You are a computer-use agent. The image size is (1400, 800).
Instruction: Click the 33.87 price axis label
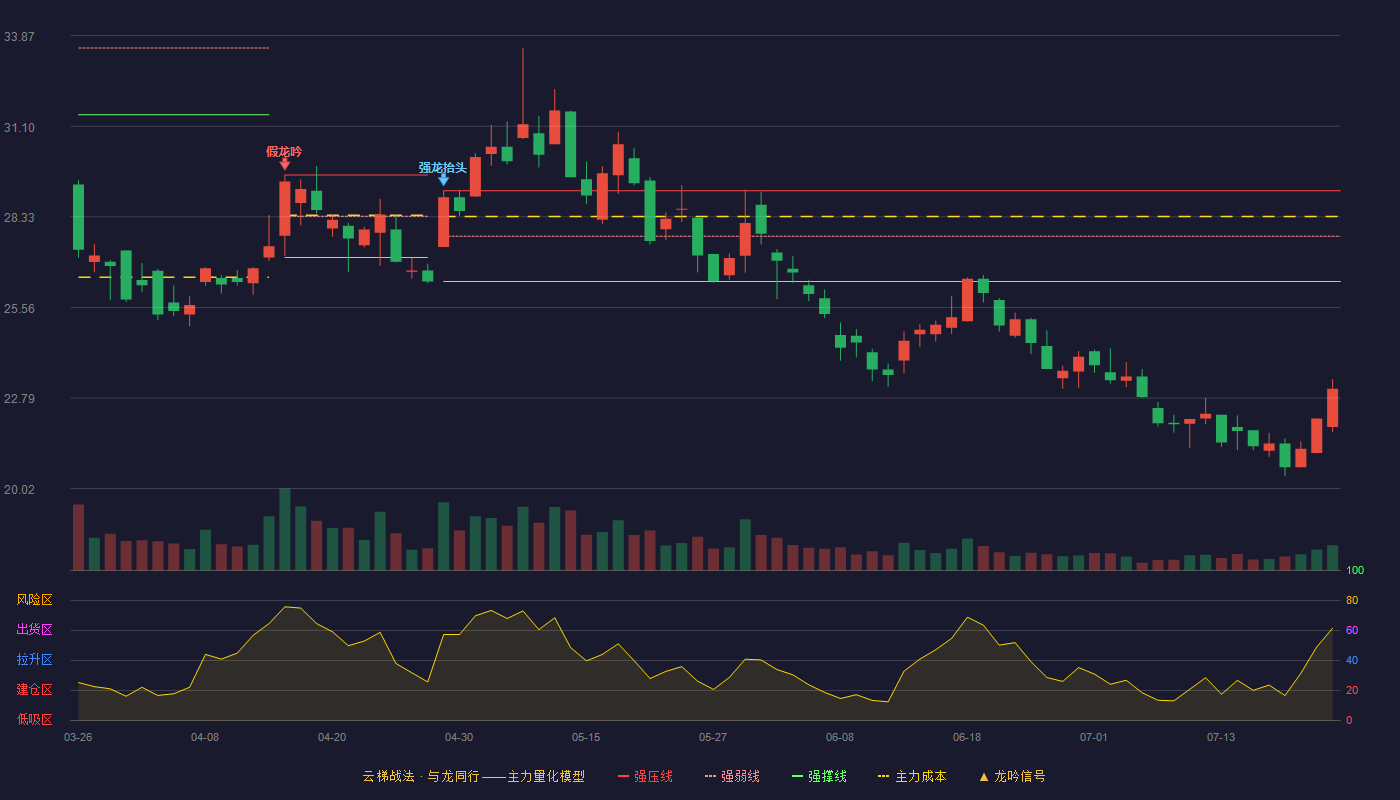click(19, 37)
